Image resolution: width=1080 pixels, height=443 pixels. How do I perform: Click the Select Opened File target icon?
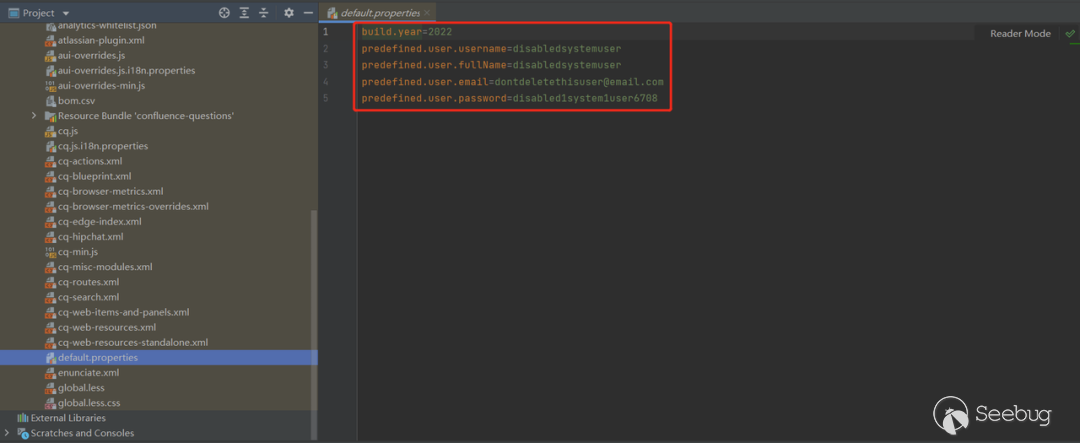point(224,13)
